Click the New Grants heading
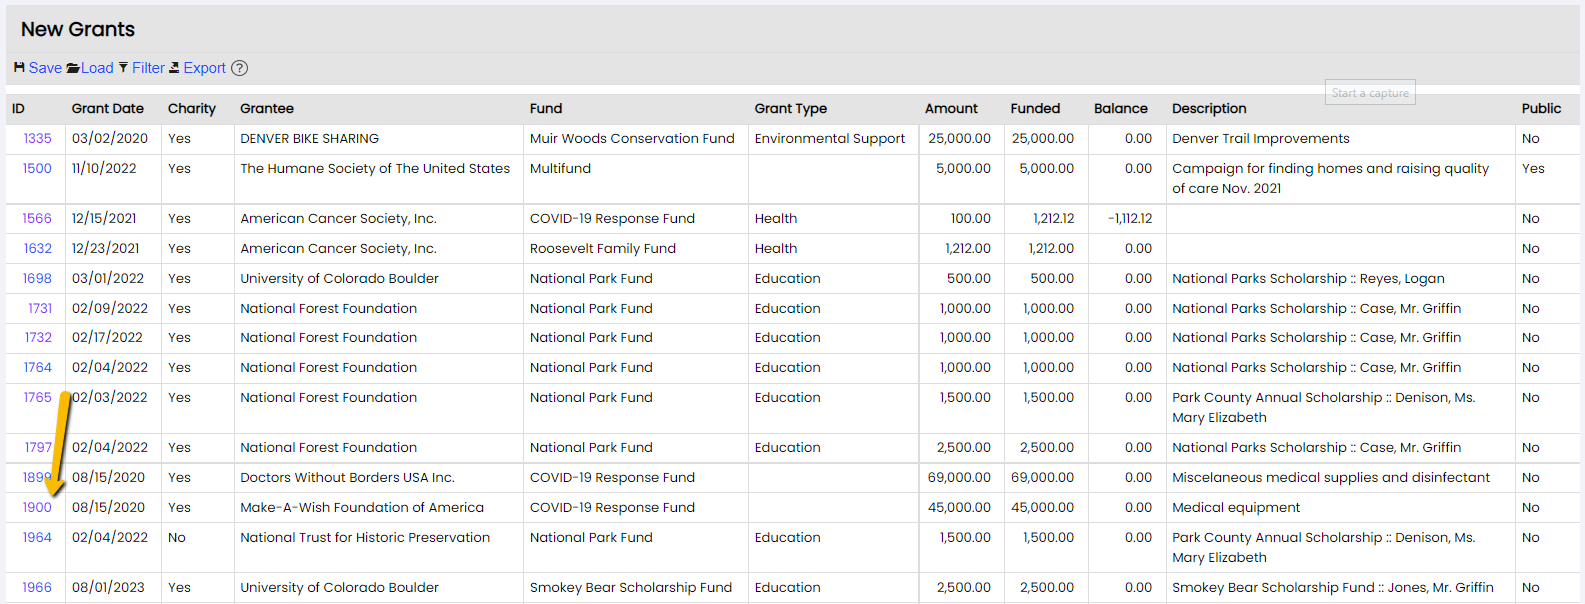 [x=78, y=30]
